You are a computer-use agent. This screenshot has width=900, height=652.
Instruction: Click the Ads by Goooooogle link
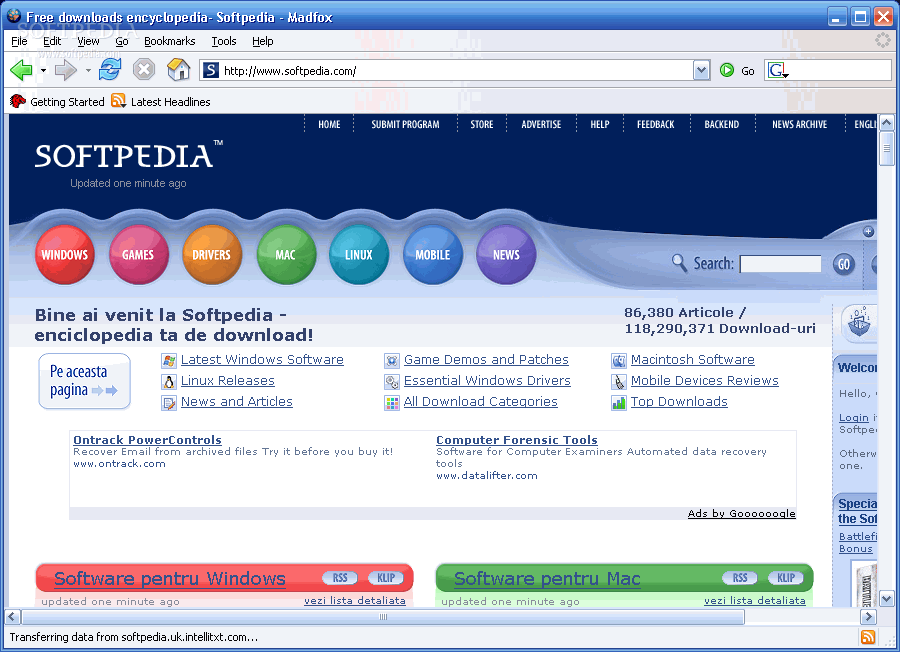click(x=742, y=513)
